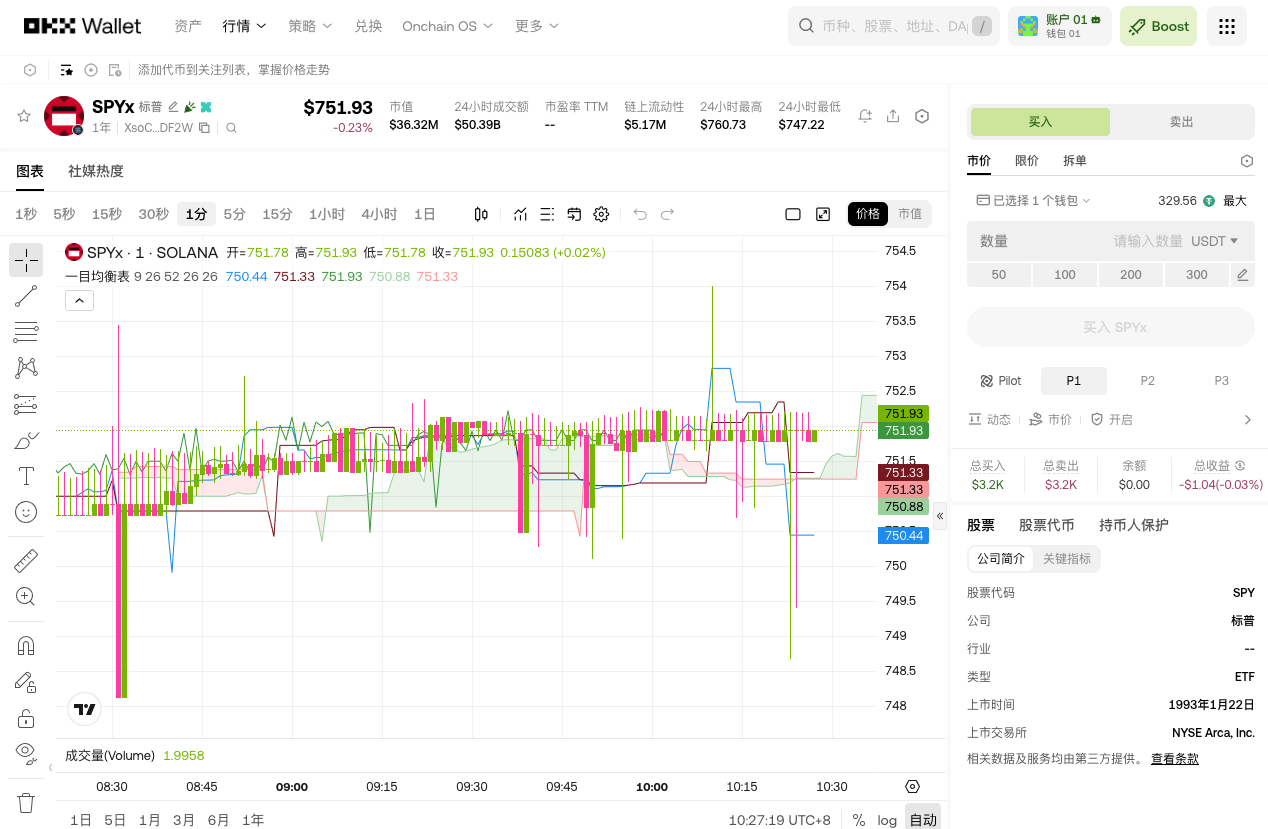Toggle the 自动 auto scale
The width and height of the screenshot is (1268, 829).
coord(923,819)
